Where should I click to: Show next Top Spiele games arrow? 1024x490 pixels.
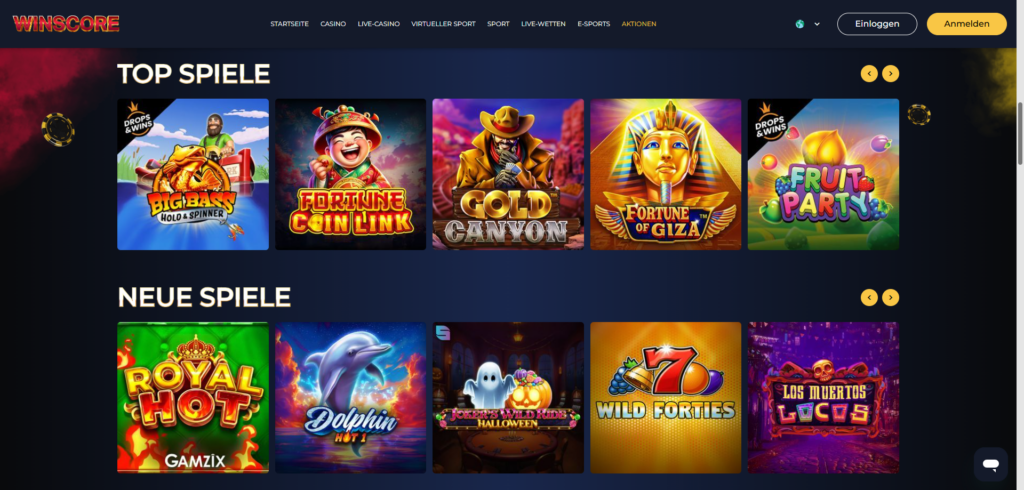click(x=891, y=74)
